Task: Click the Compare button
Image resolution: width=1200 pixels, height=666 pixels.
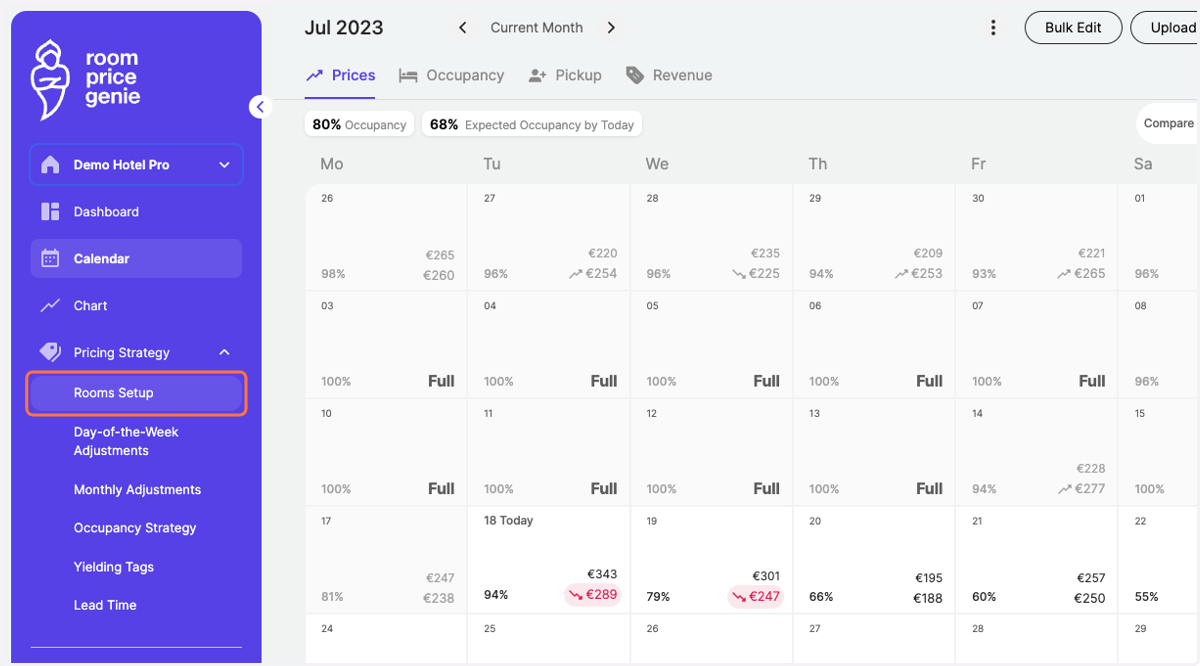Action: point(1168,124)
